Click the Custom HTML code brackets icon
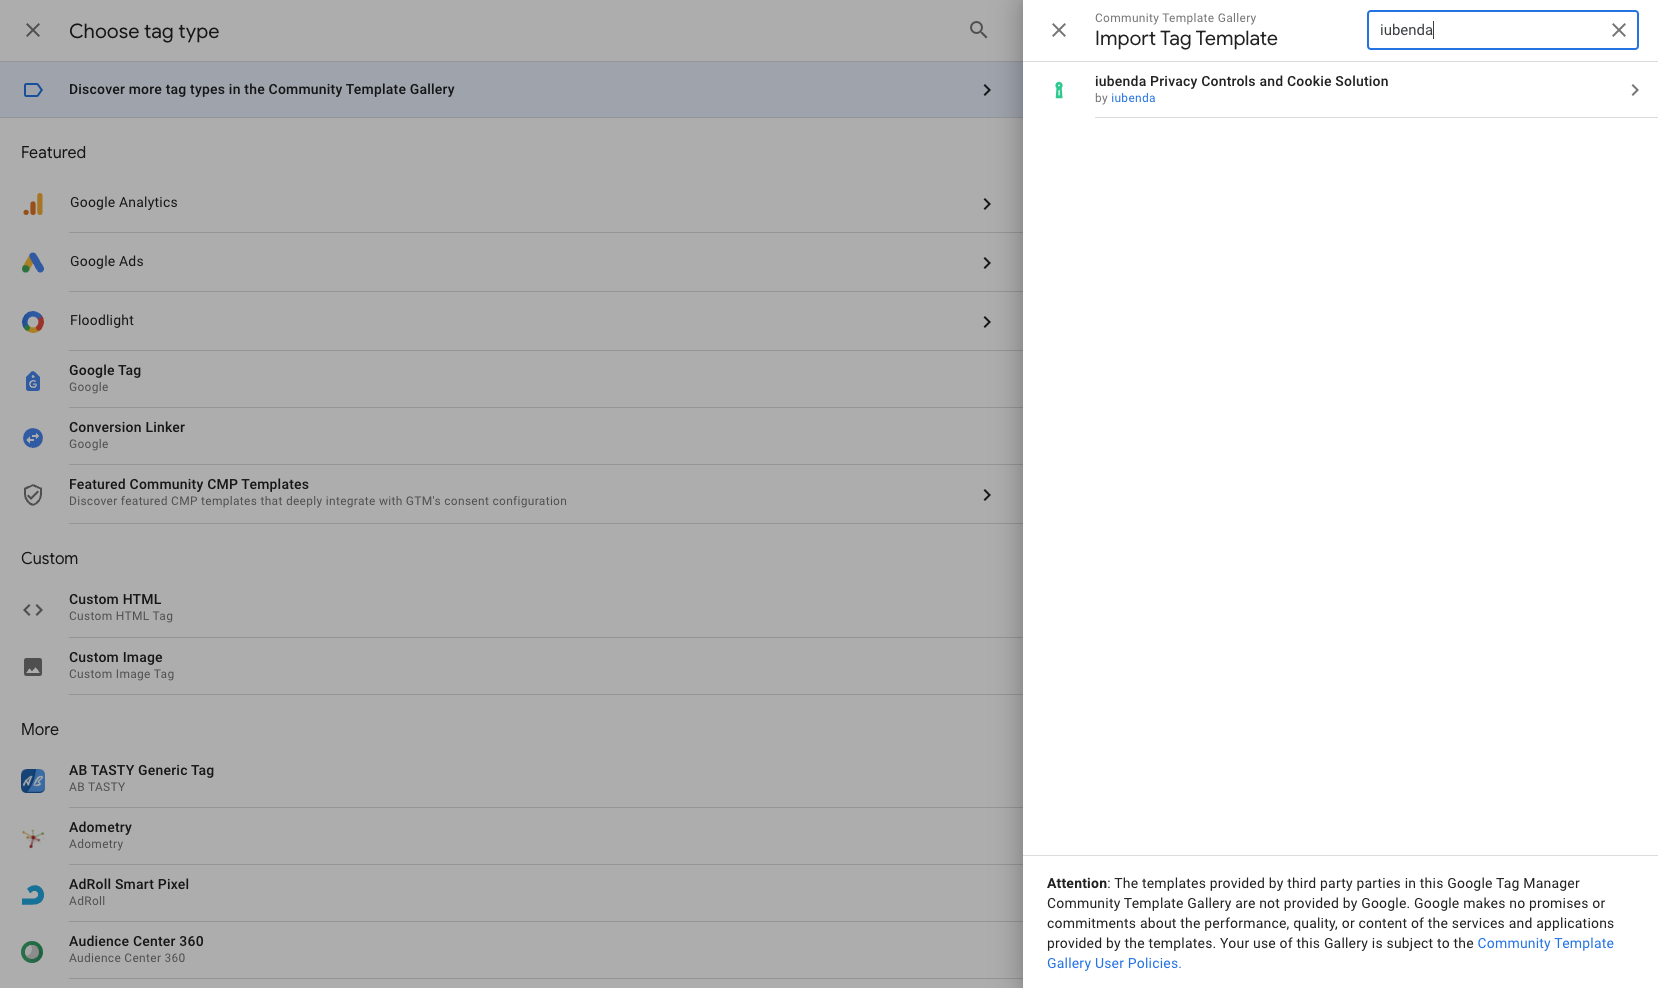 coord(33,609)
